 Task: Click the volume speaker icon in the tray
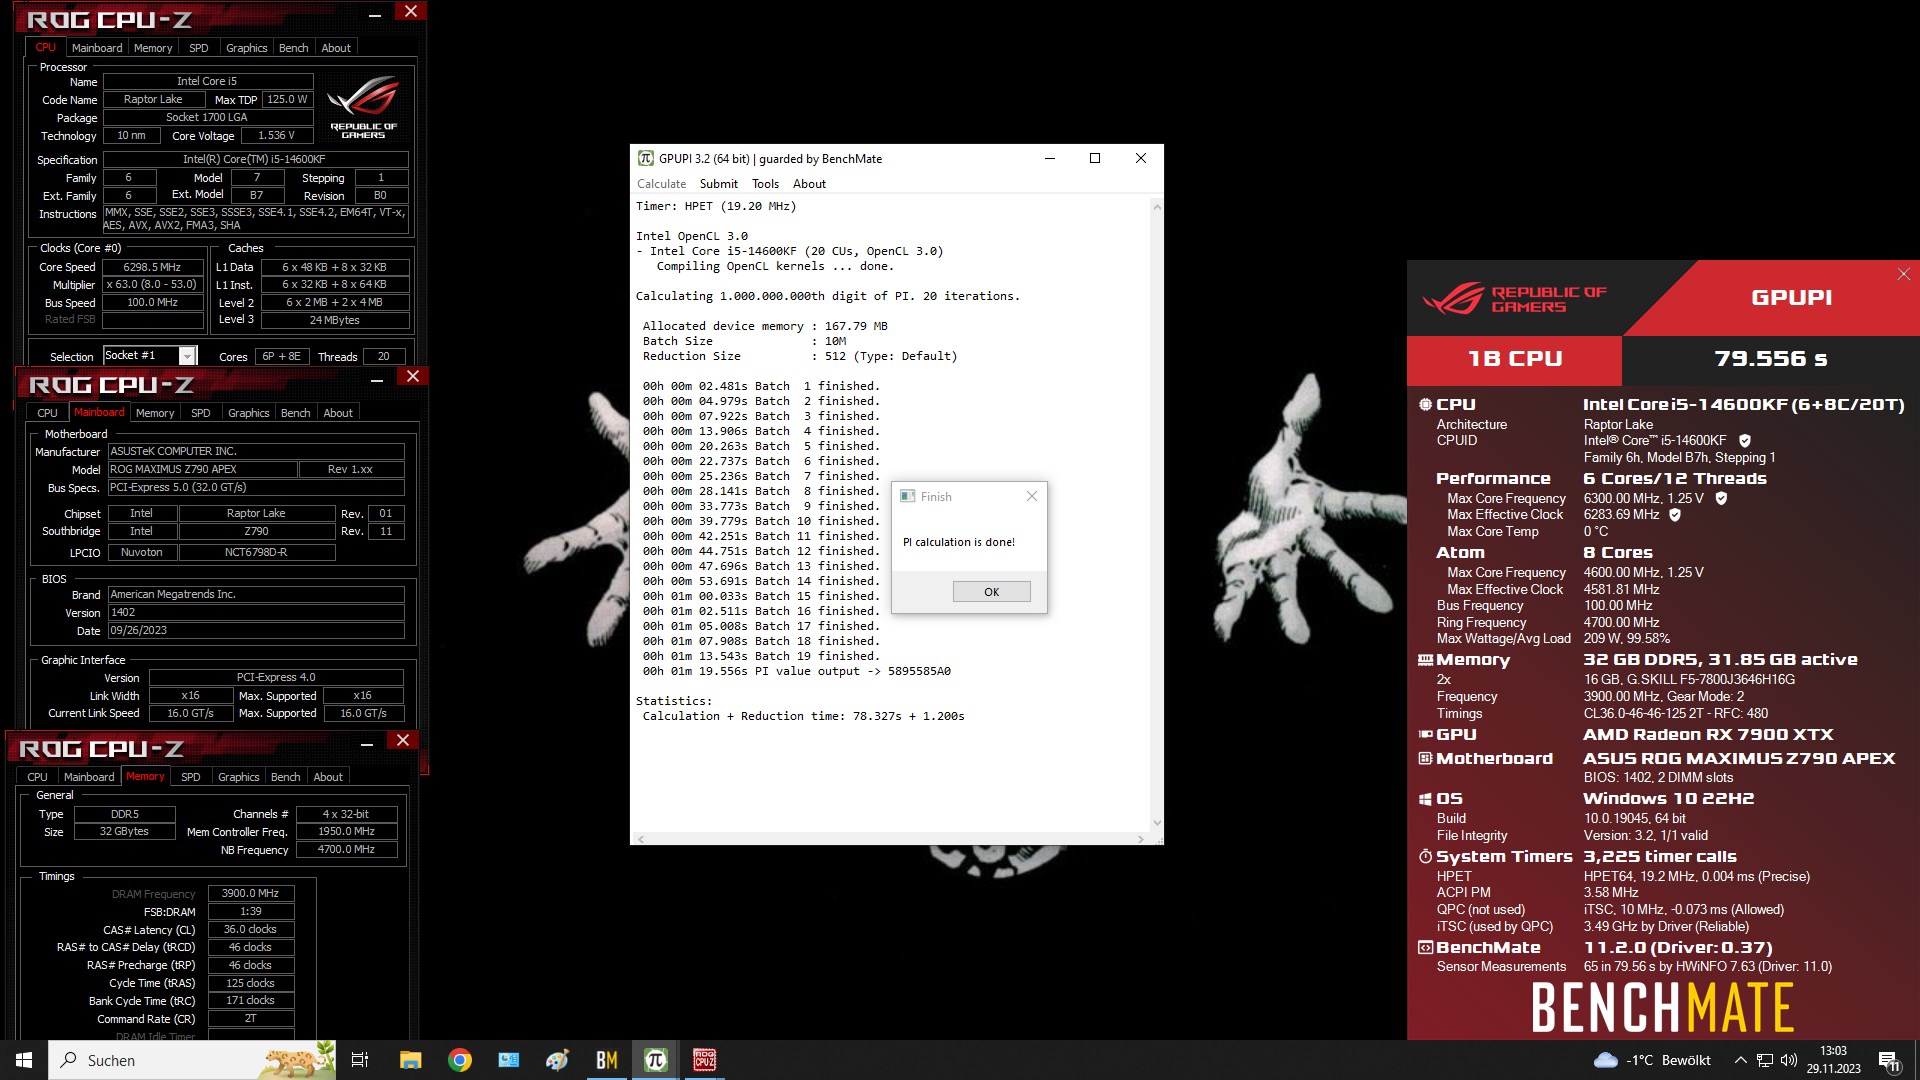(x=1789, y=1060)
